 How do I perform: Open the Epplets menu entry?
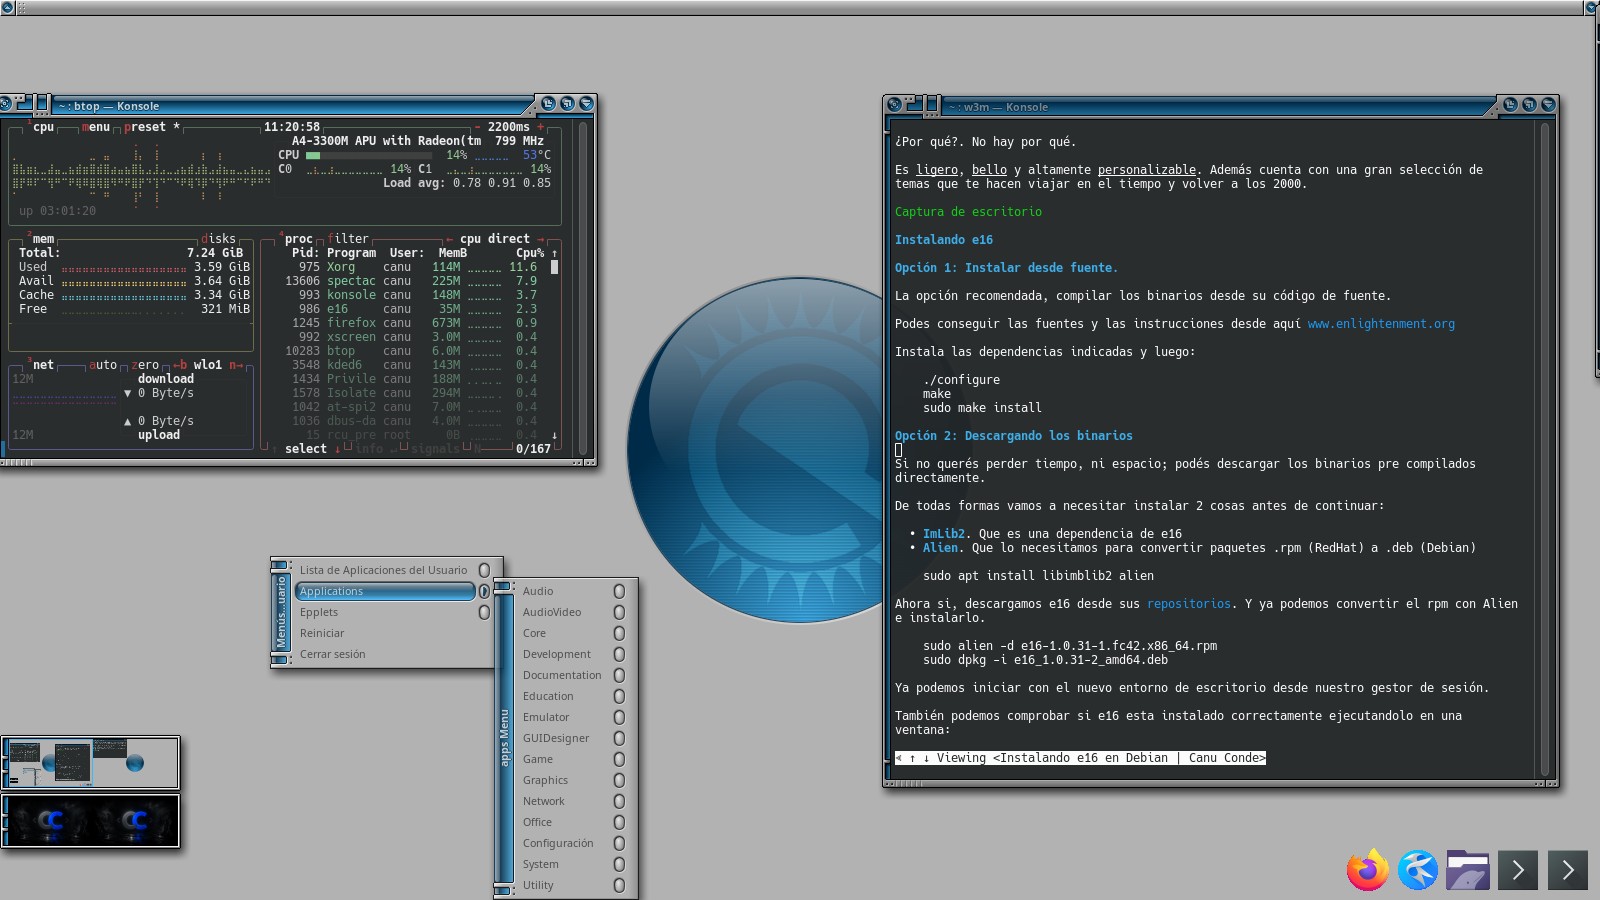385,612
